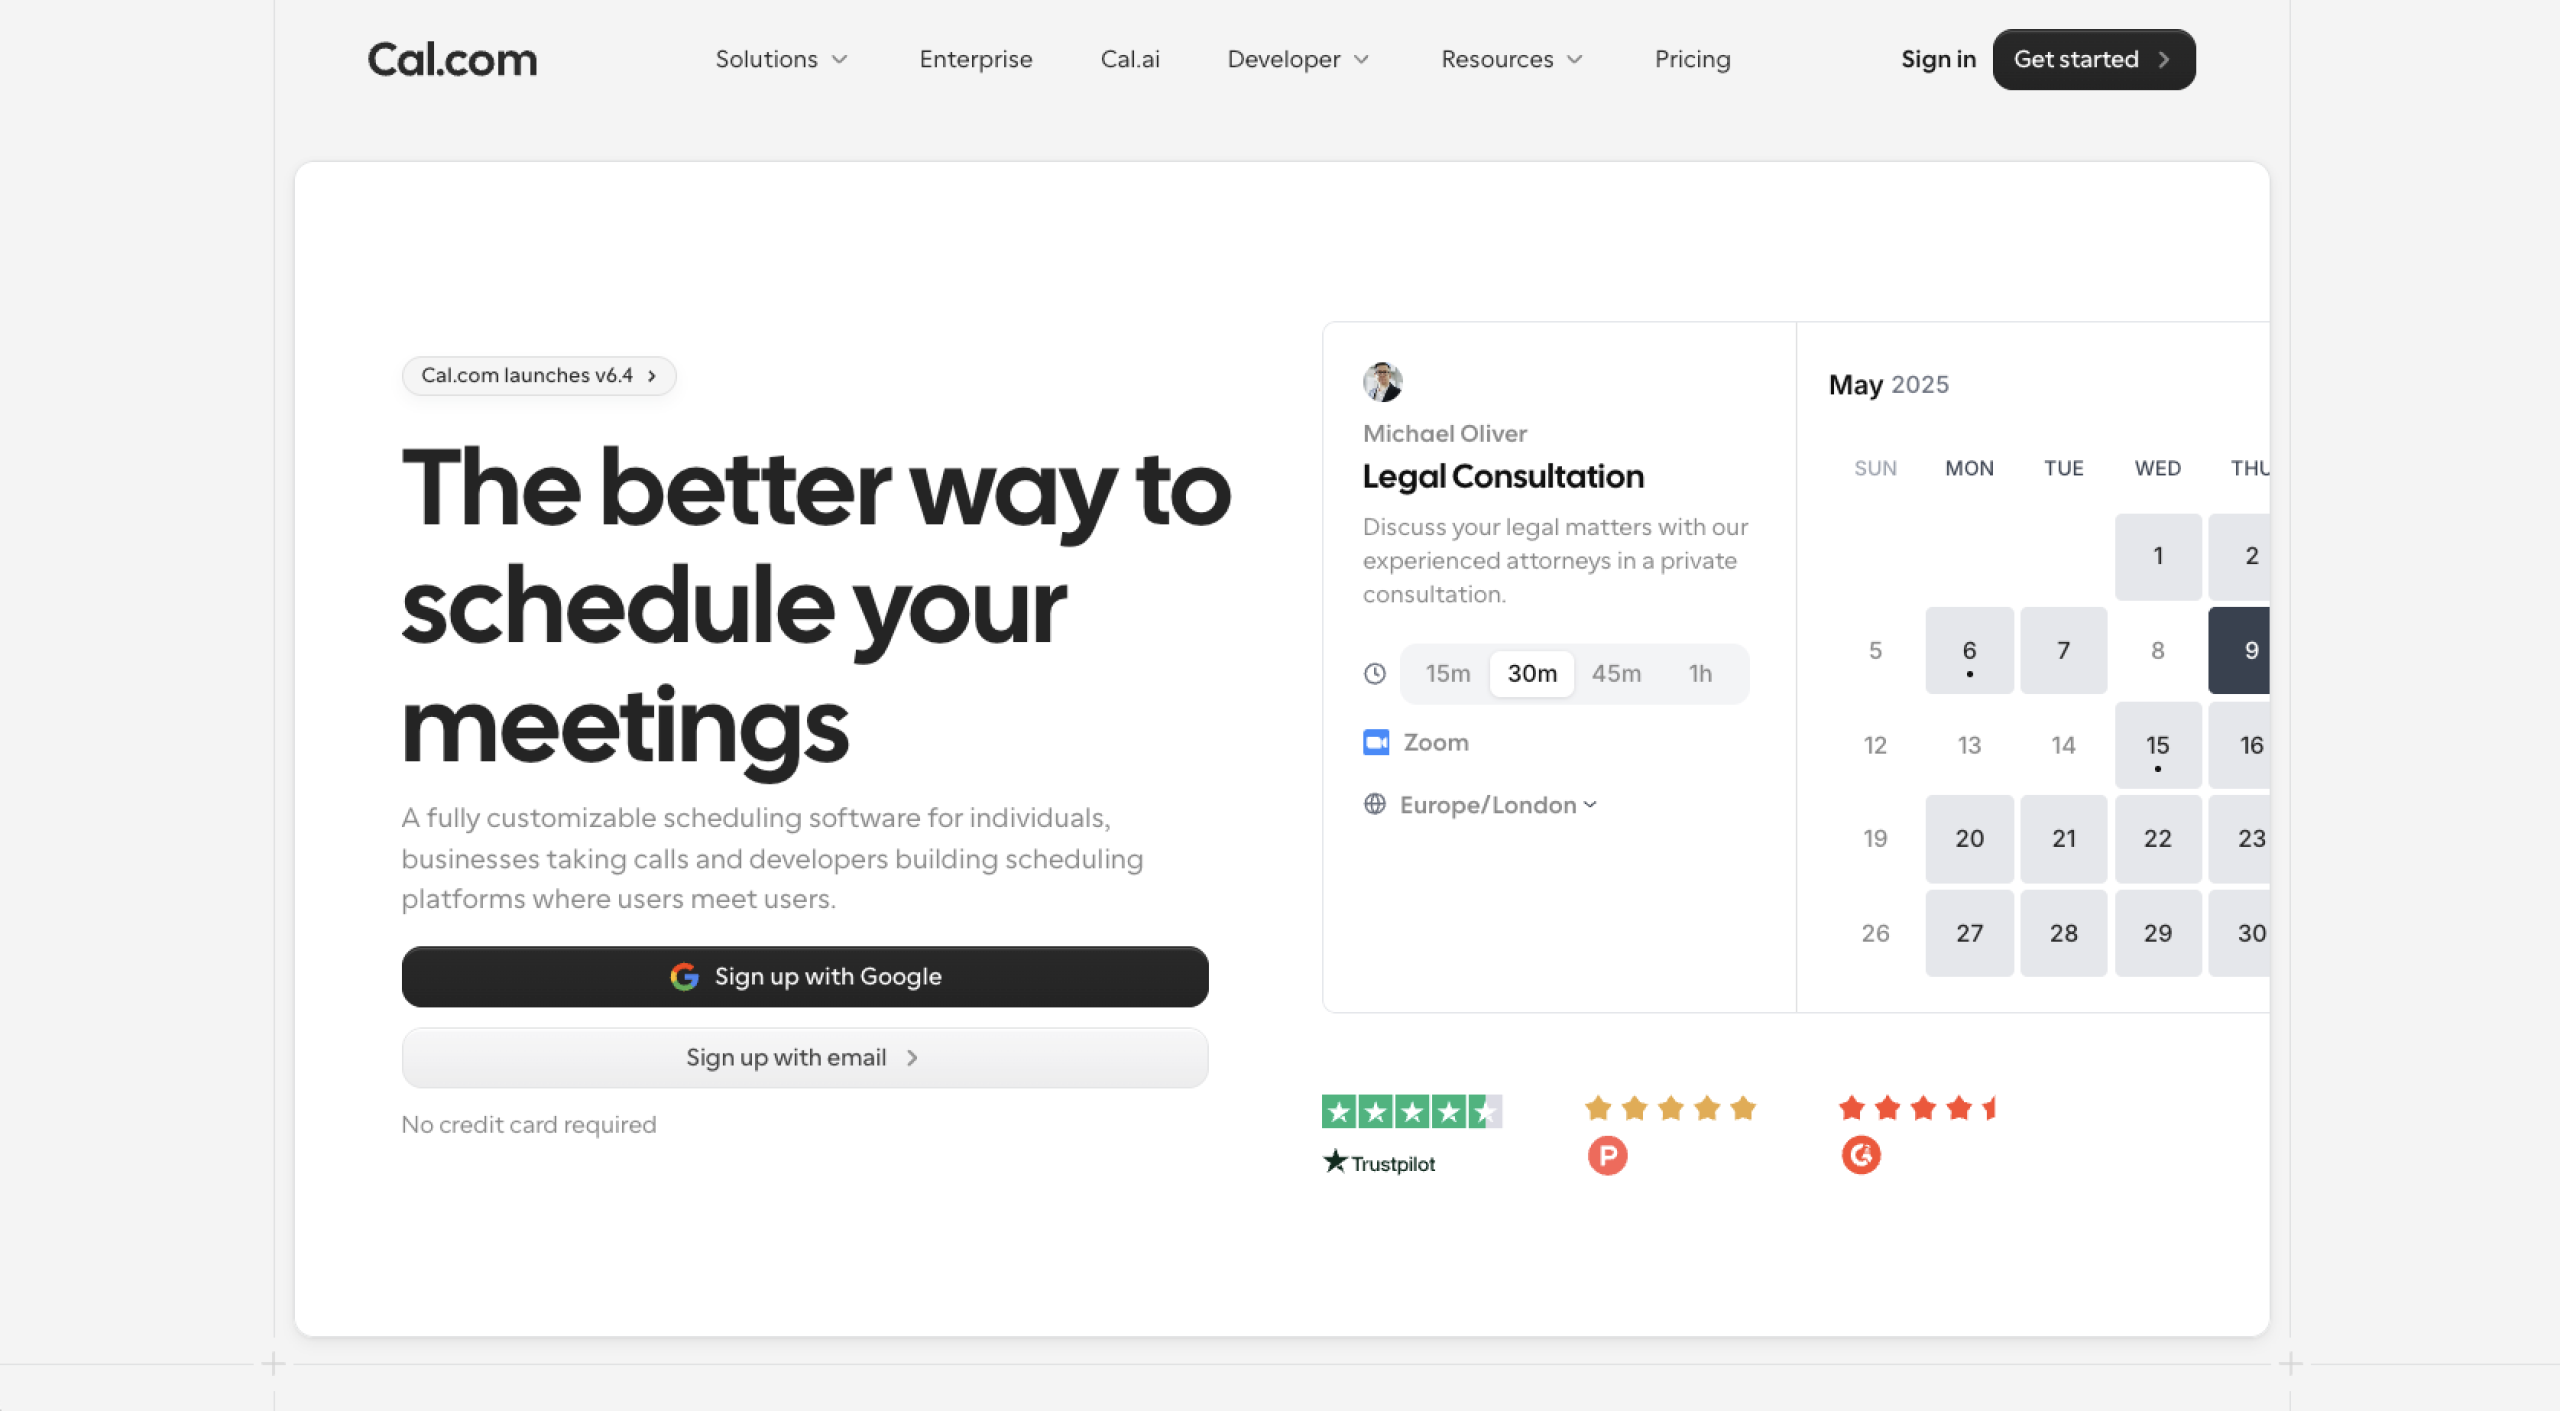Click the Trustpilot rating logo
Viewport: 2560px width, 1411px height.
1380,1162
